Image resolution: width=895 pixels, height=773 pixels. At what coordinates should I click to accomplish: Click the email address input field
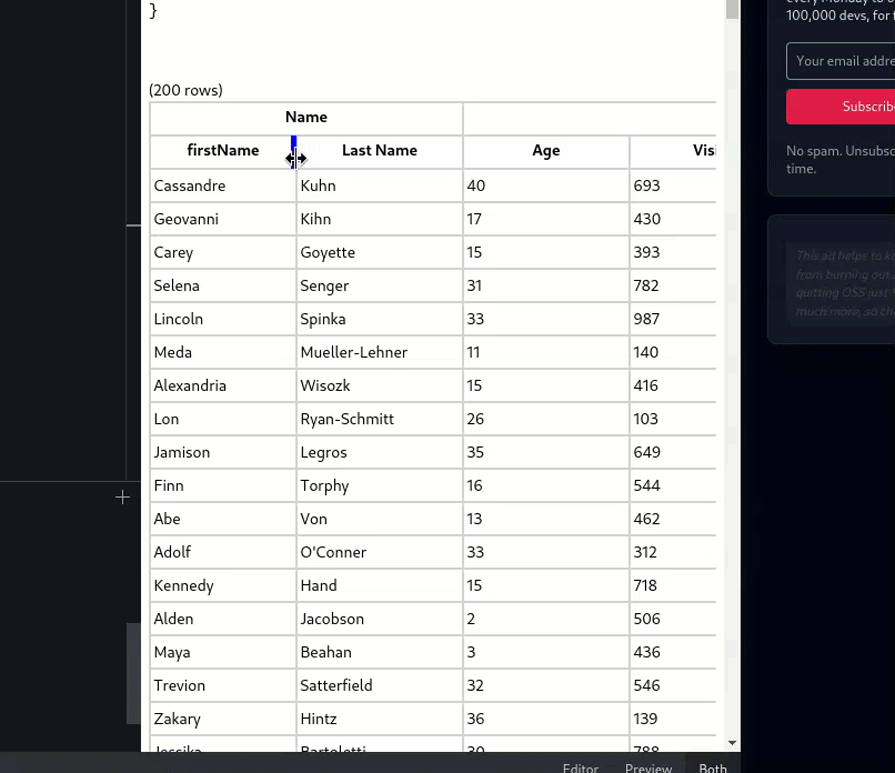click(842, 61)
